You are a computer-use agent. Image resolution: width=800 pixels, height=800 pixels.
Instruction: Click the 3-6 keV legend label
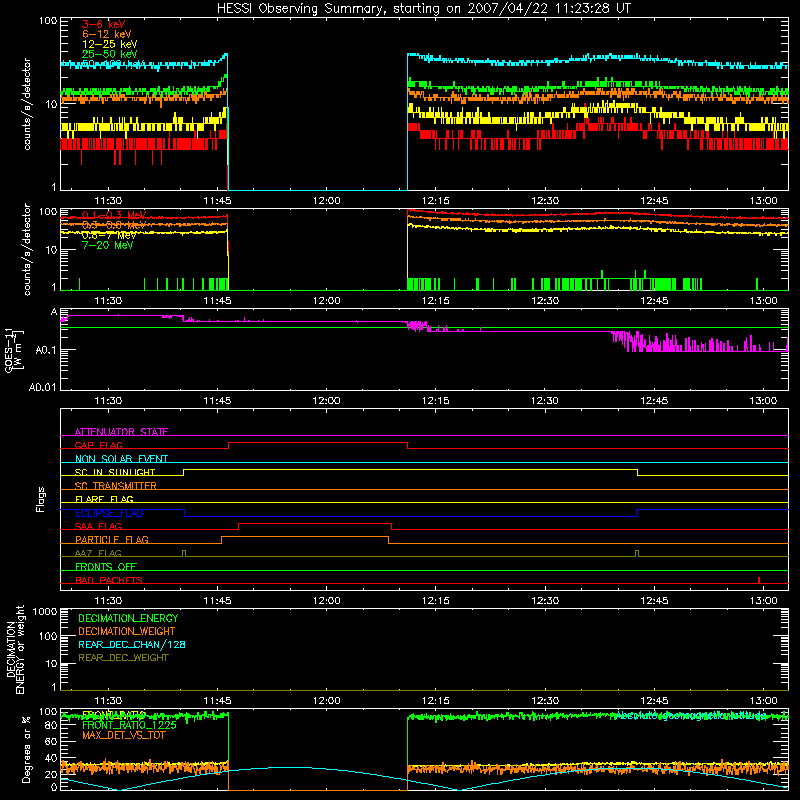point(104,24)
